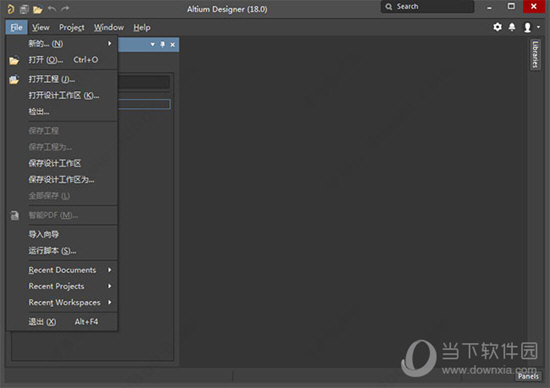550x388 pixels.
Task: Choose 退出 (X) Alt+F4 entry
Action: click(62, 322)
